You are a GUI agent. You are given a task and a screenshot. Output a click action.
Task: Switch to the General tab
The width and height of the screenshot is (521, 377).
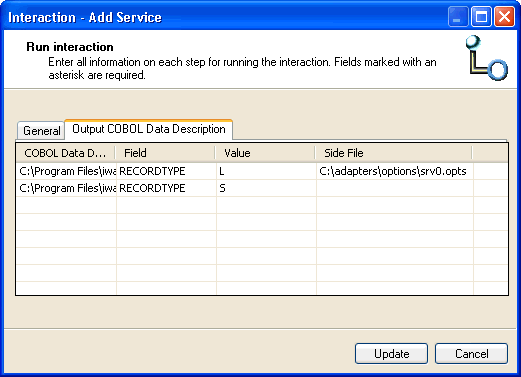[41, 131]
